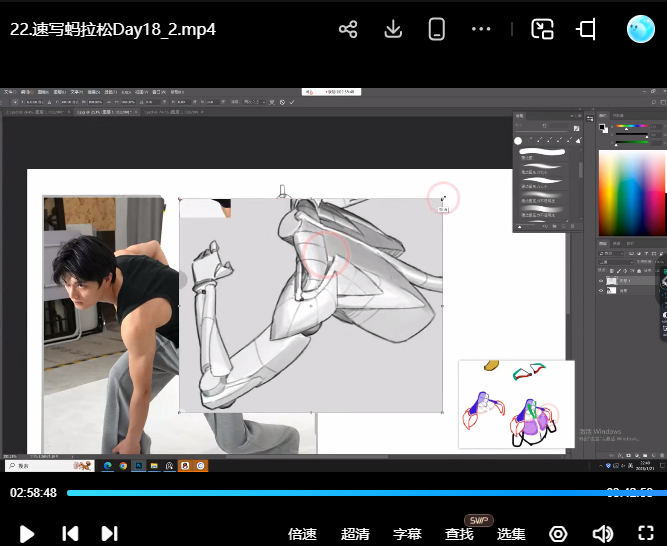The height and width of the screenshot is (546, 667).
Task: Open the 超清 video quality selector
Action: [x=355, y=534]
